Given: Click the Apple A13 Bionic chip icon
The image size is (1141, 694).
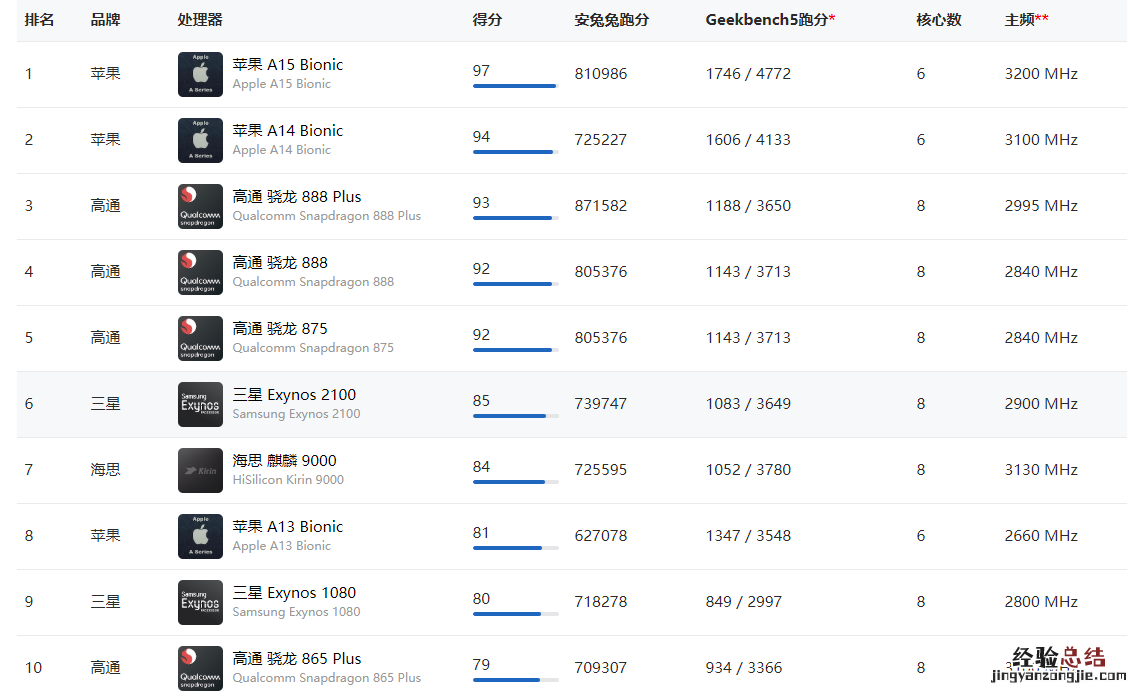Looking at the screenshot, I should (200, 536).
